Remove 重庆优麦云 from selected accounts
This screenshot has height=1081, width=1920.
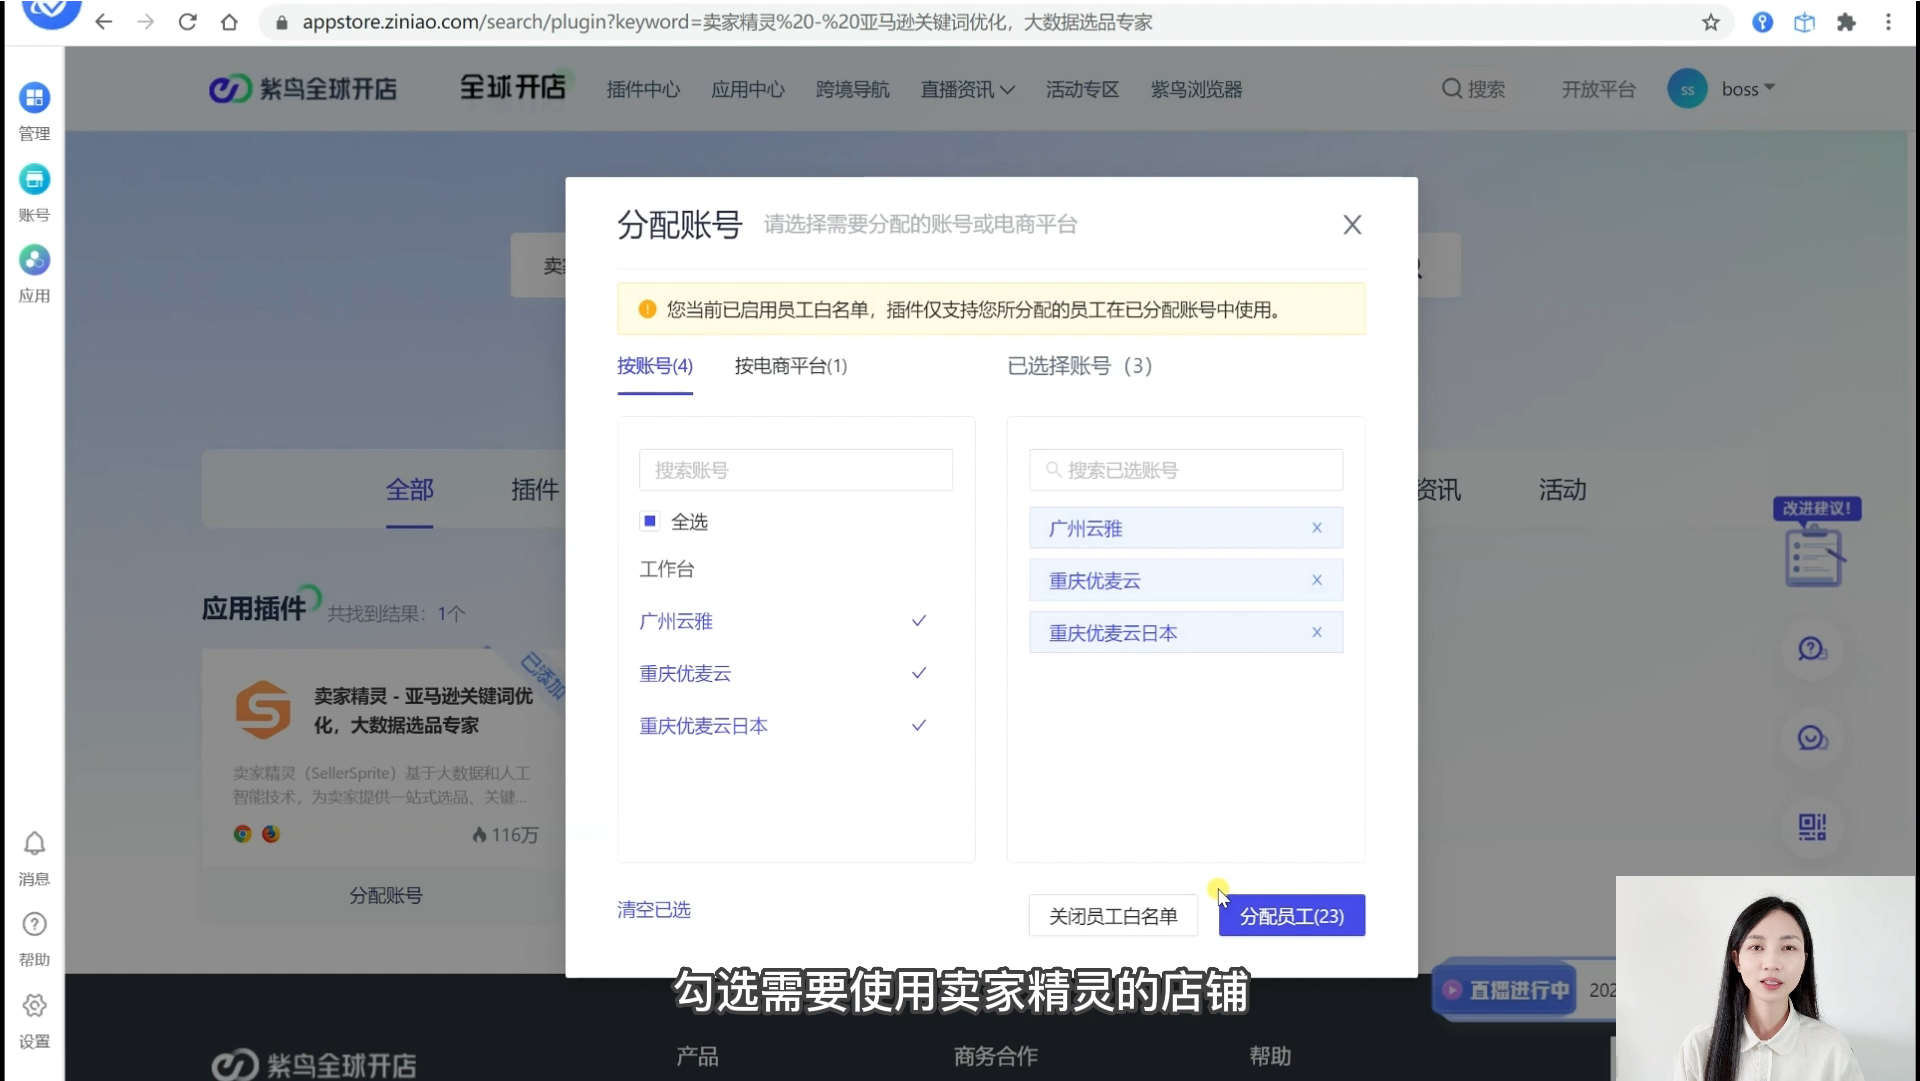(x=1317, y=580)
